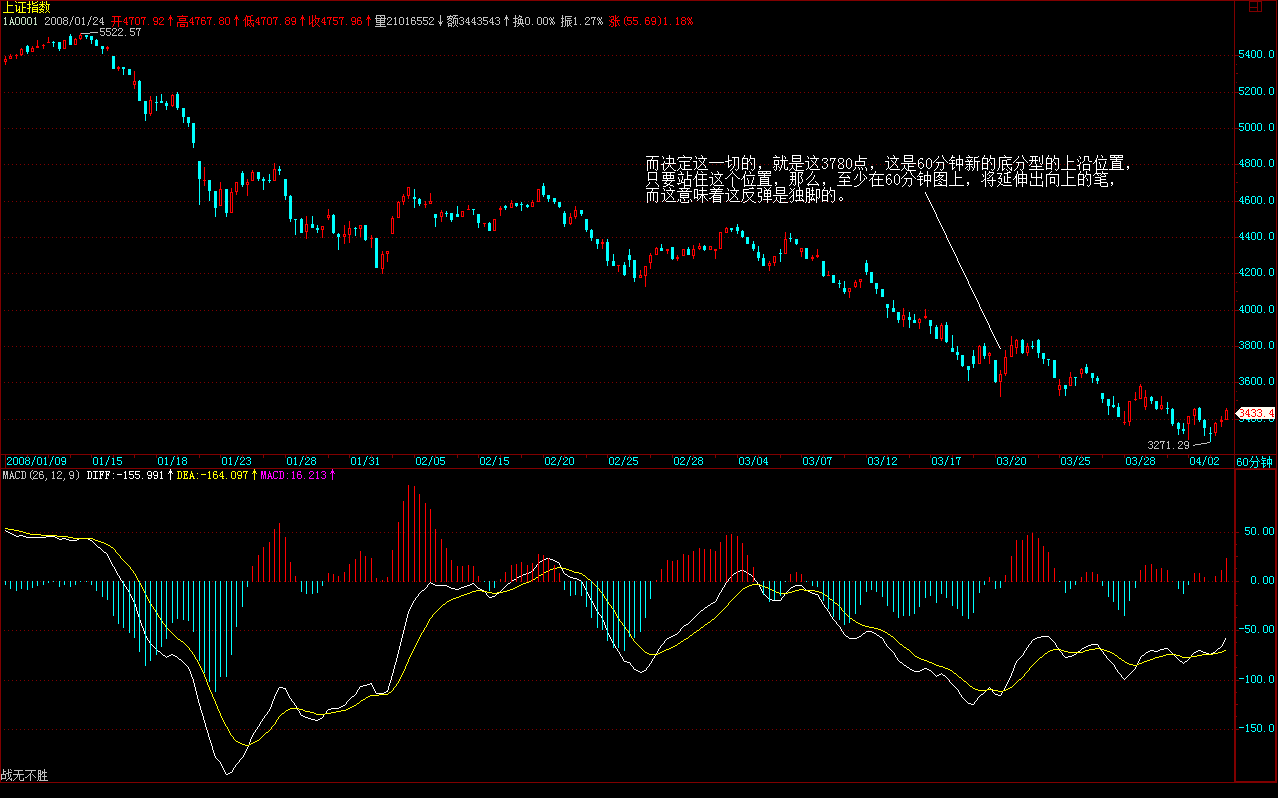Click the -100.0 level on MACD axis
The height and width of the screenshot is (798, 1278).
[x=1256, y=679]
